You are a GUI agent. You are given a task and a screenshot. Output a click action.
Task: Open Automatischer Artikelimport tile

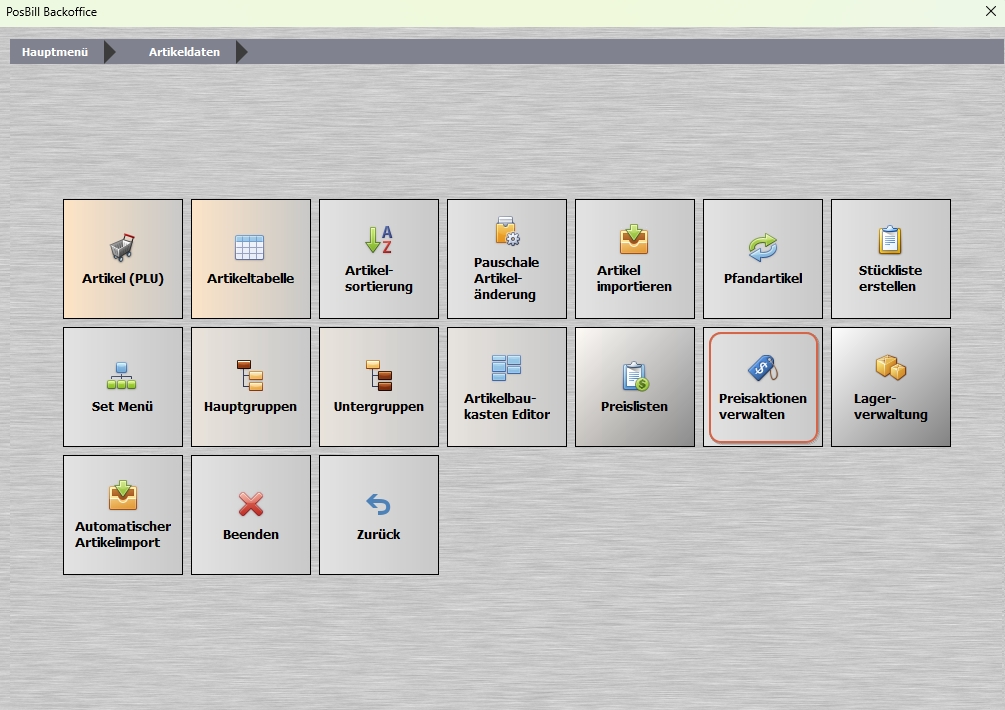click(x=123, y=515)
